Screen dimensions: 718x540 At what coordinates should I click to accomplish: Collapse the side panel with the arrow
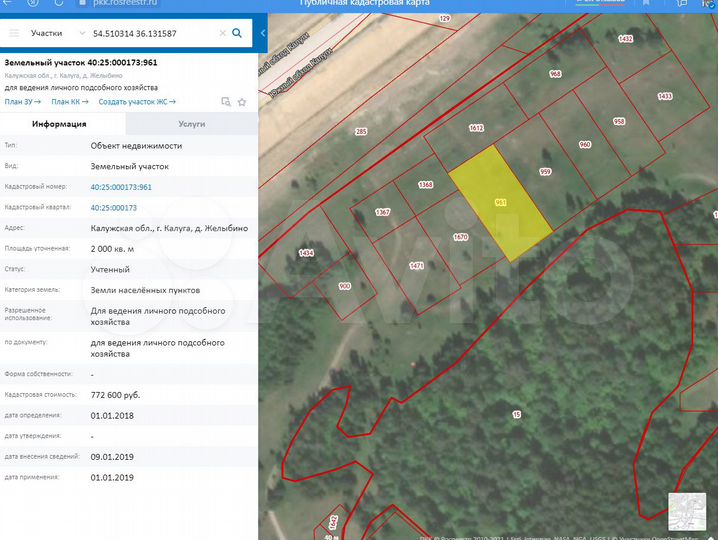point(263,33)
